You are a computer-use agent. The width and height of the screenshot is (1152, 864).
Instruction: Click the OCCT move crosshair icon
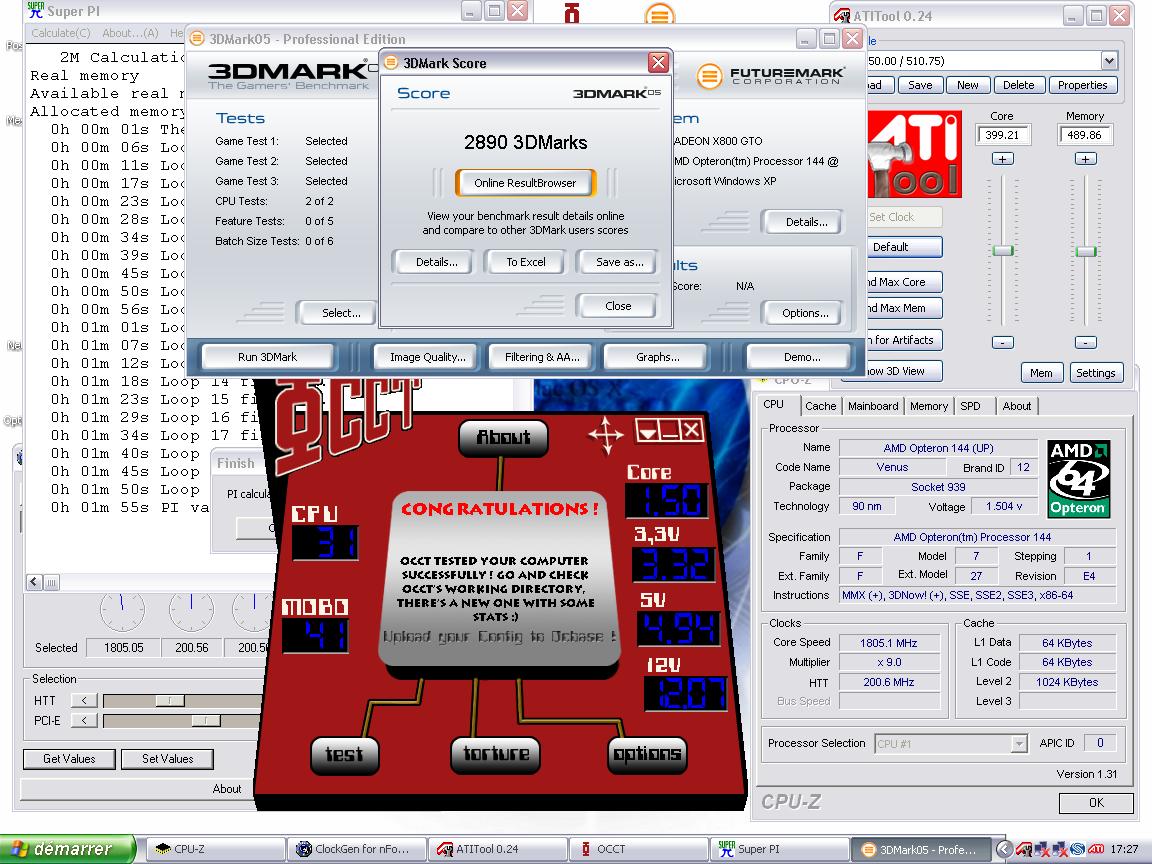tap(606, 435)
